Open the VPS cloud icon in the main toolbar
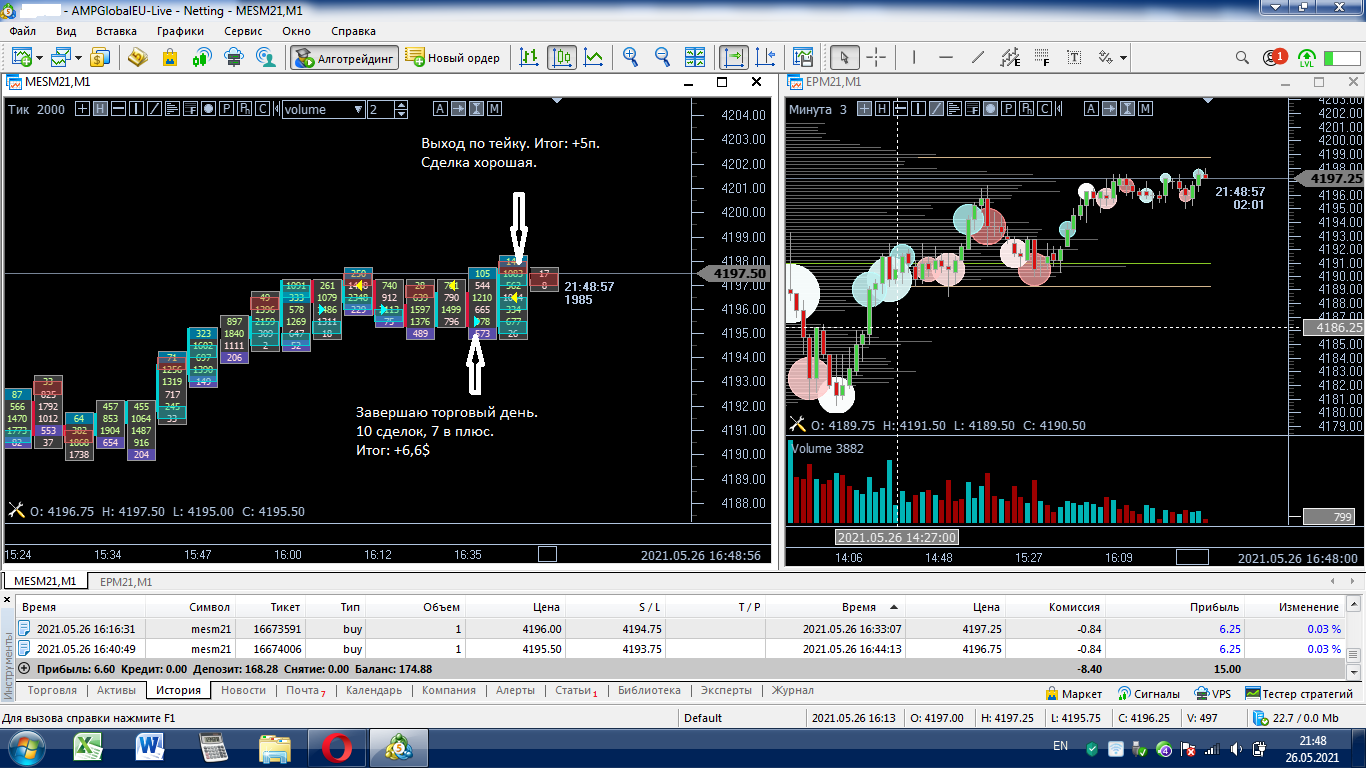The image size is (1366, 768). (x=234, y=57)
